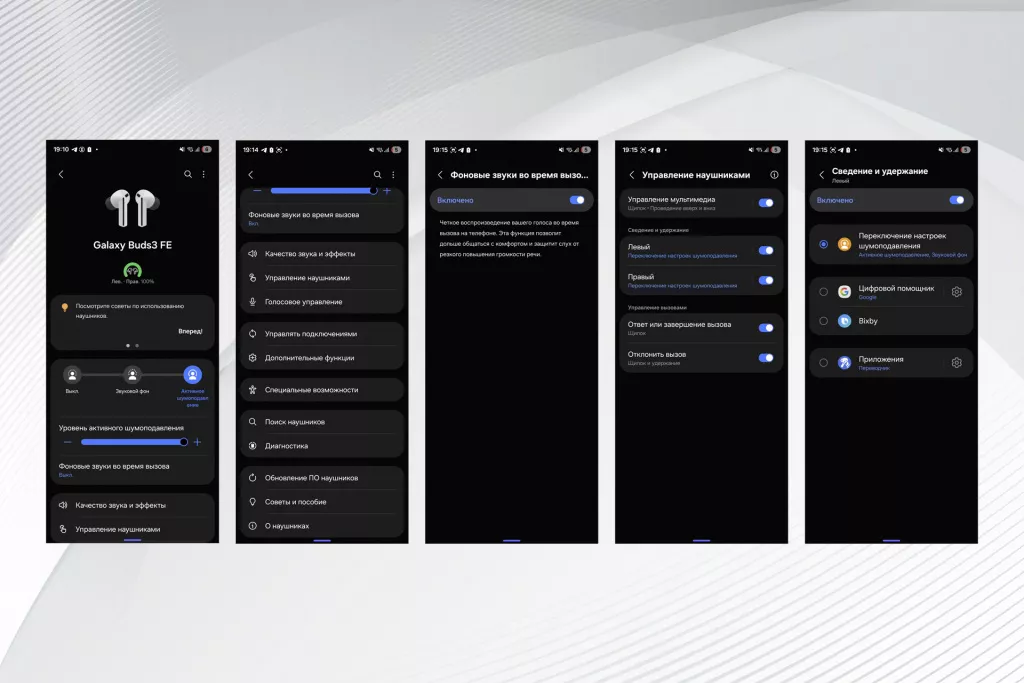Open info icon on Управление наушниками screen
This screenshot has height=683, width=1024.
click(x=774, y=174)
